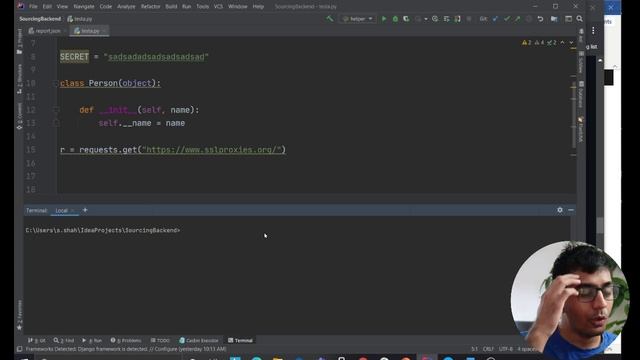Add a new terminal session with plus
The height and width of the screenshot is (360, 640).
[x=85, y=210]
